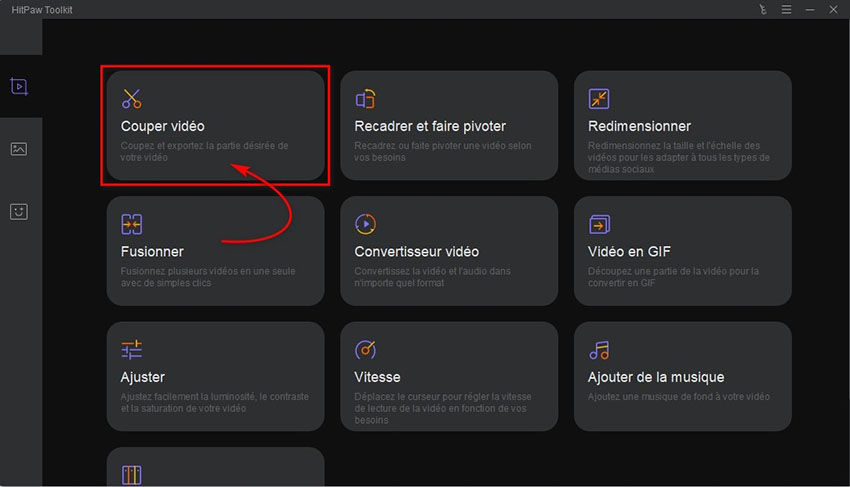Open the partially visible bottom tool card
The height and width of the screenshot is (487, 850).
[215, 468]
